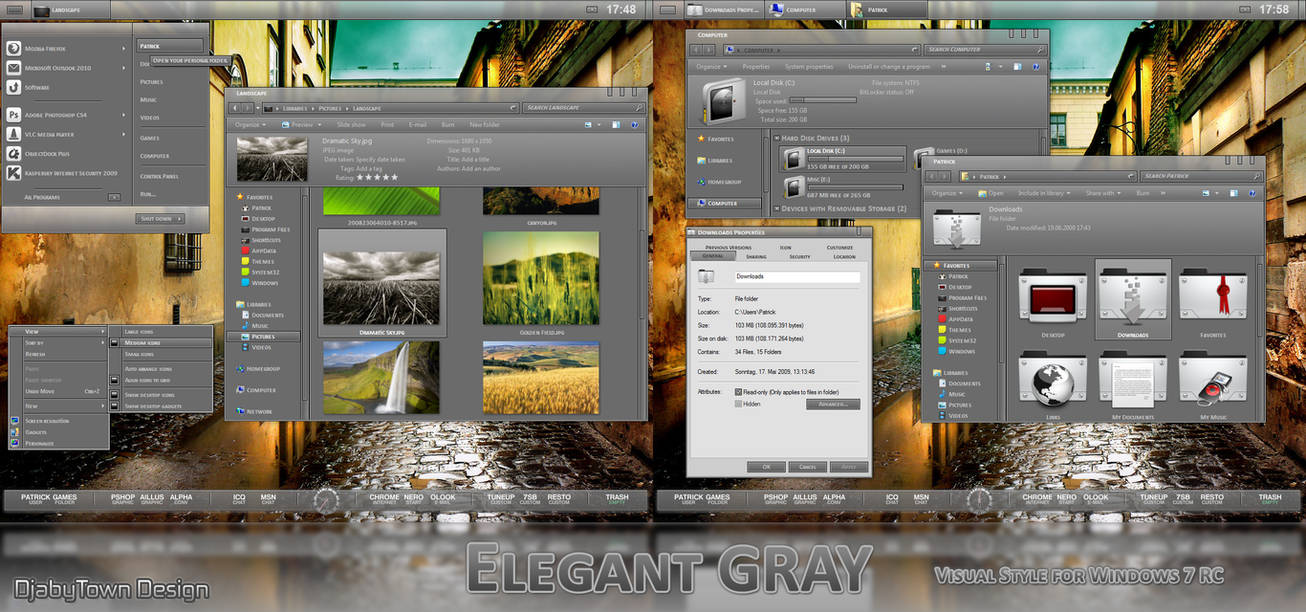Image resolution: width=1306 pixels, height=612 pixels.
Task: Select the My Documents folder icon
Action: click(x=1133, y=378)
